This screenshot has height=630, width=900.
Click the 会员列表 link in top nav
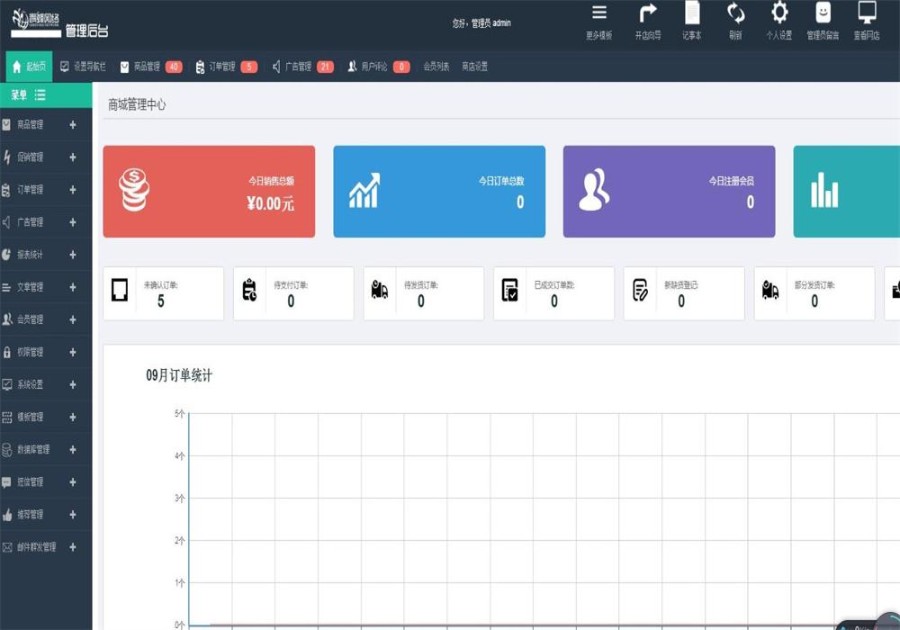coord(436,67)
